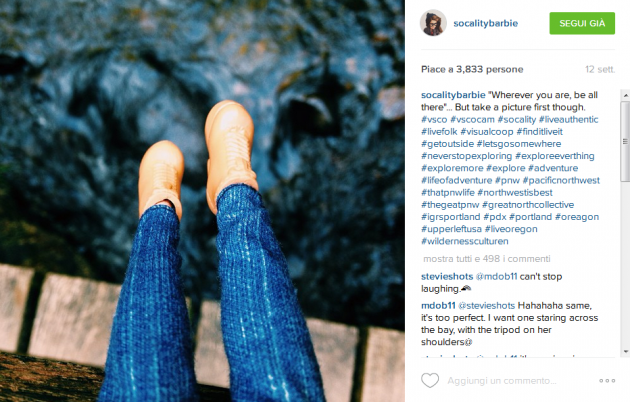
Task: Open the #vsco hashtag link
Action: (x=434, y=120)
